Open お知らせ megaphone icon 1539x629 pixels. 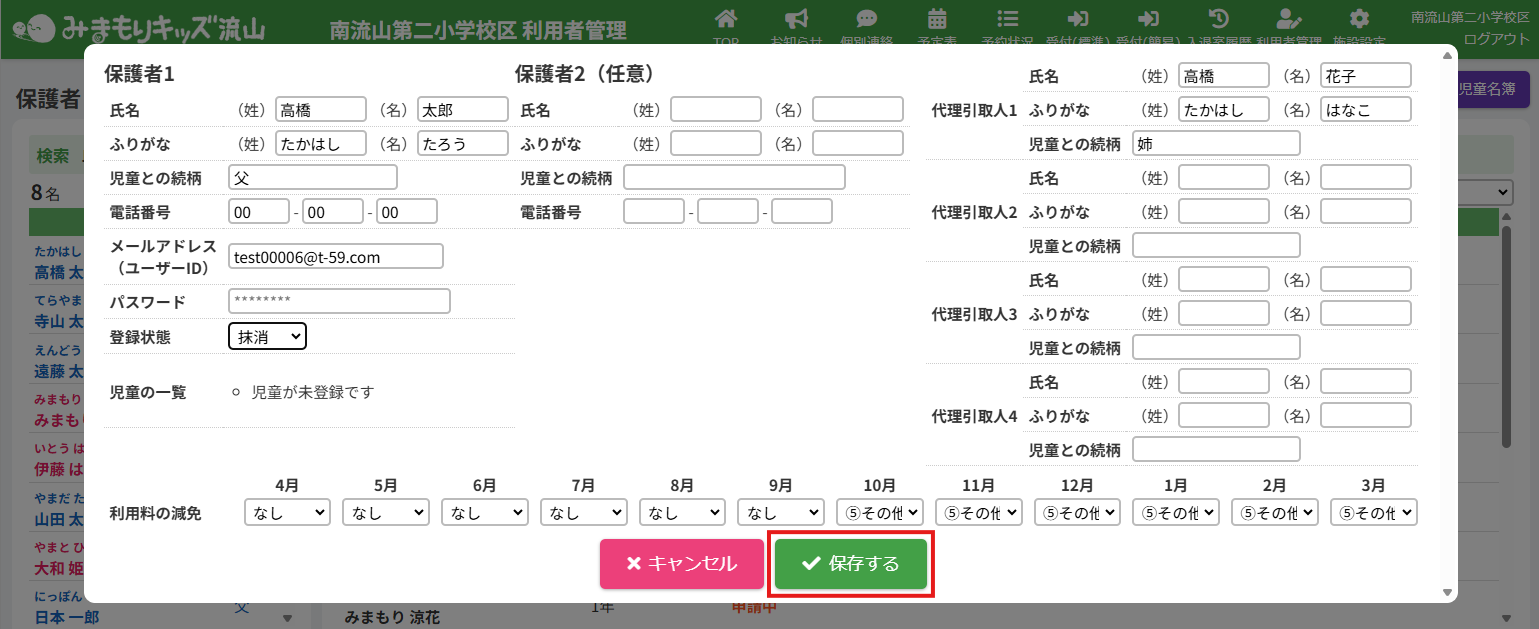coord(796,20)
